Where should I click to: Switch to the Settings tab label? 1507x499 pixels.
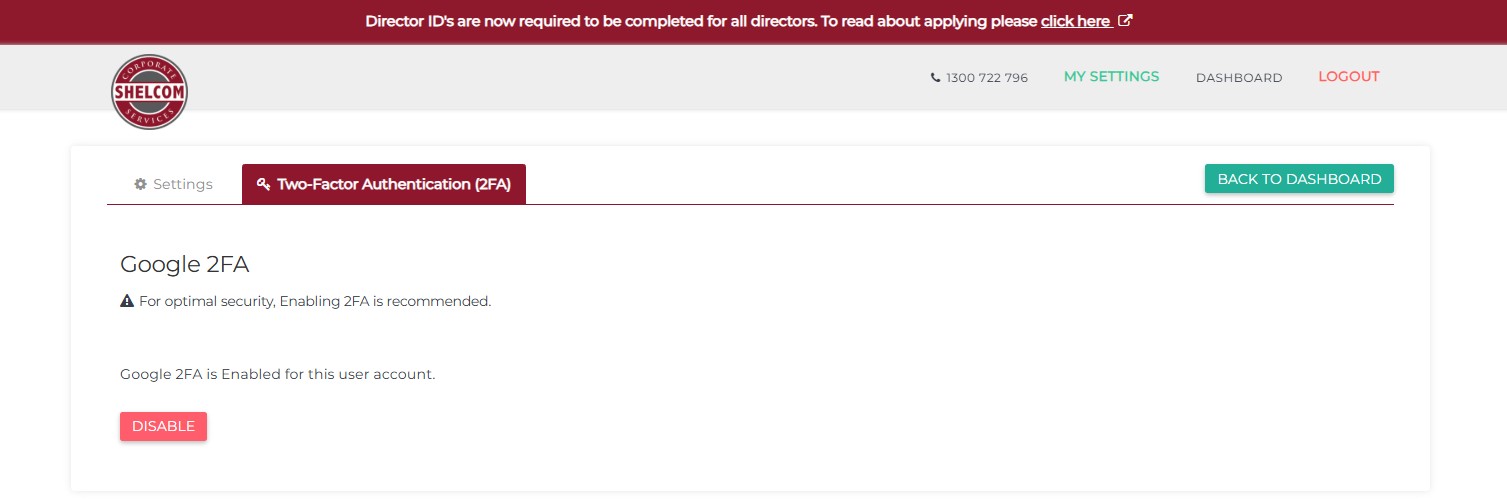pyautogui.click(x=183, y=184)
